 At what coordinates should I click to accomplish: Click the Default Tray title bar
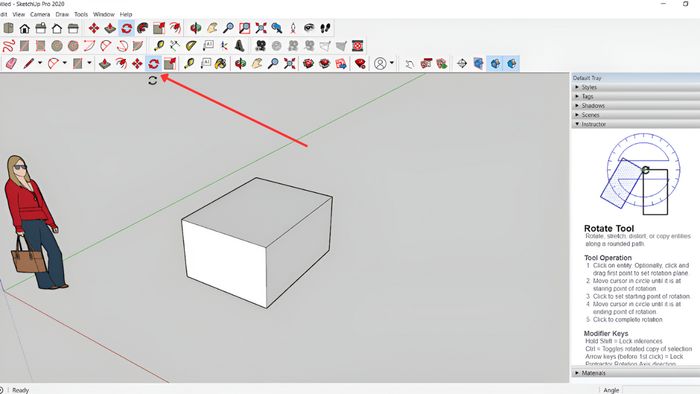636,78
